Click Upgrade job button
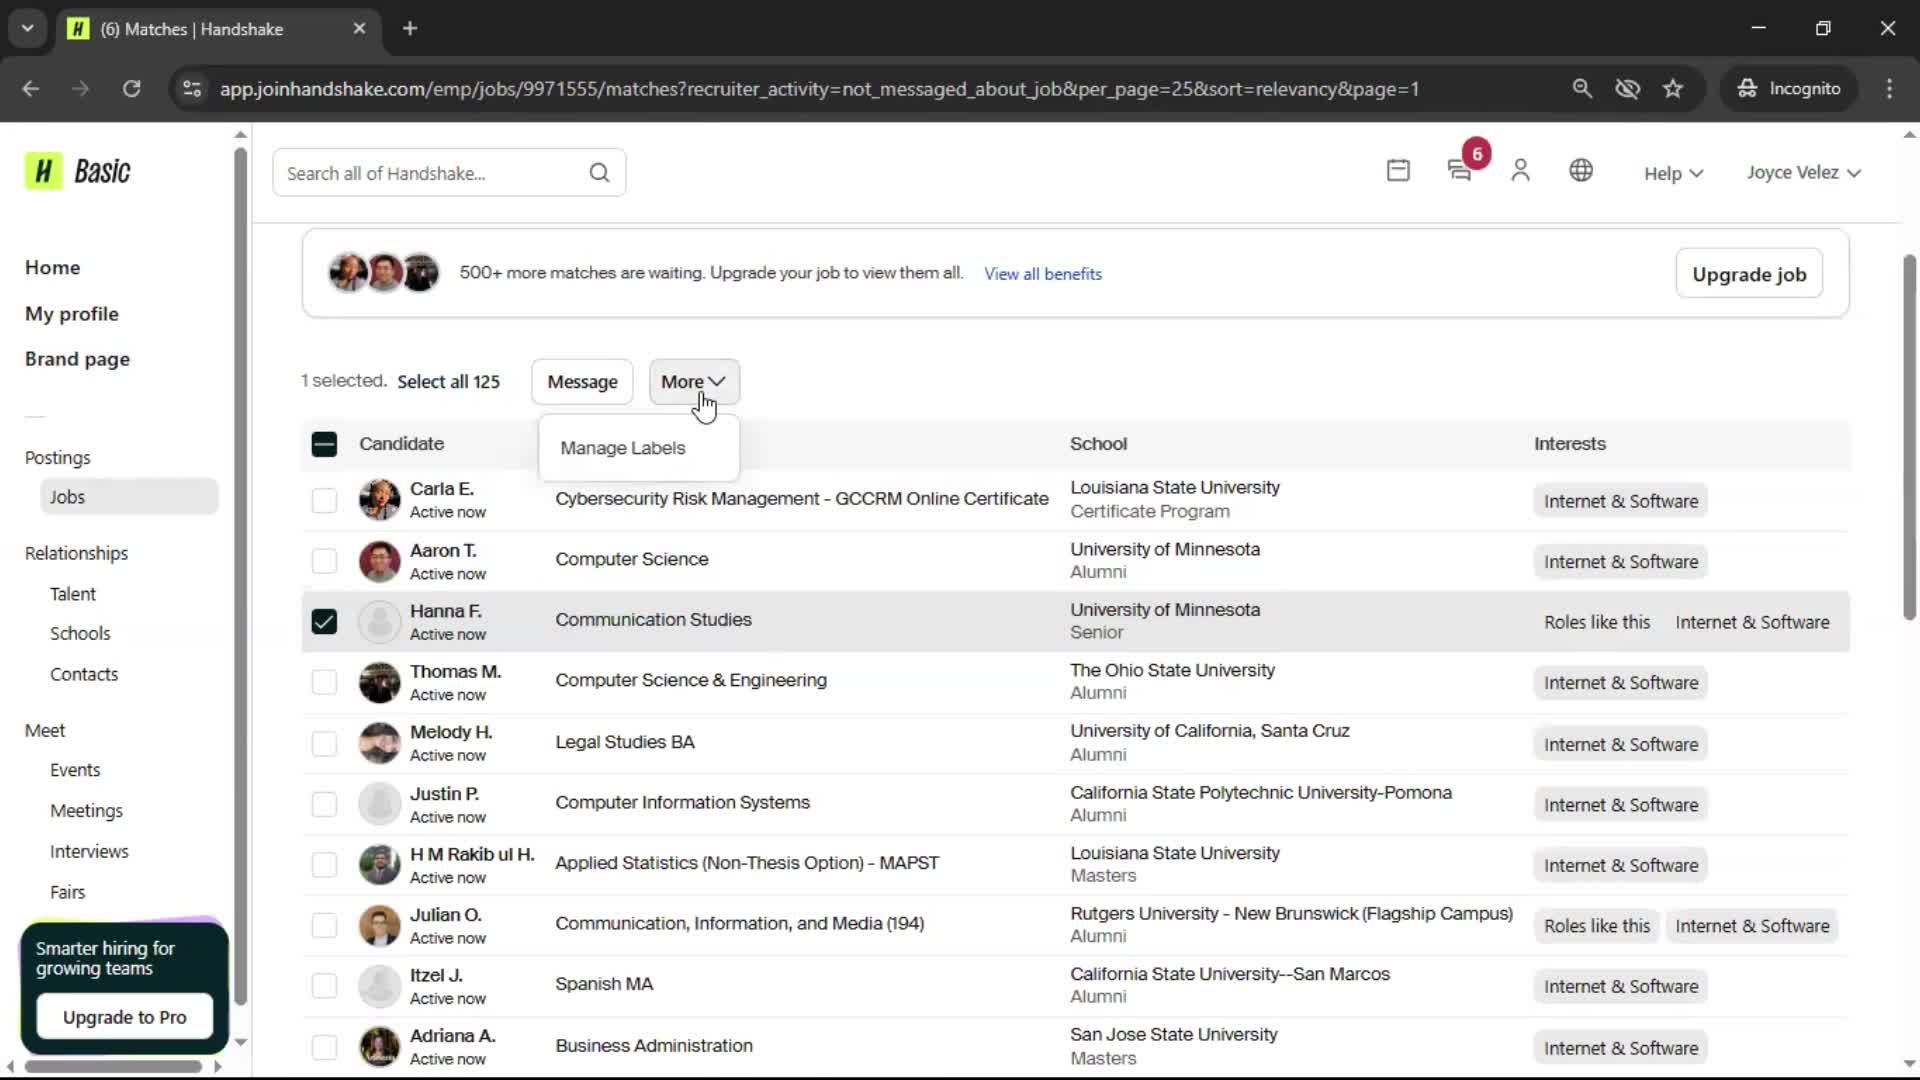1920x1080 pixels. pyautogui.click(x=1749, y=274)
